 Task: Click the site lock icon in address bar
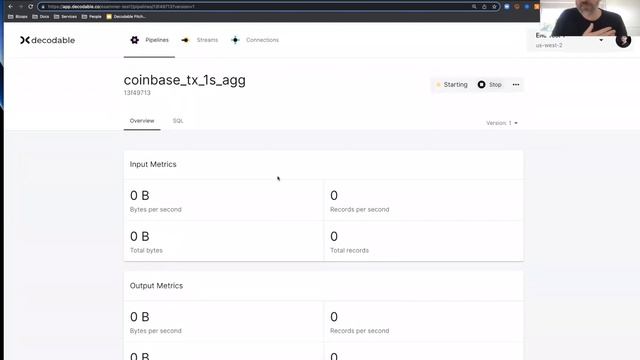(43, 7)
